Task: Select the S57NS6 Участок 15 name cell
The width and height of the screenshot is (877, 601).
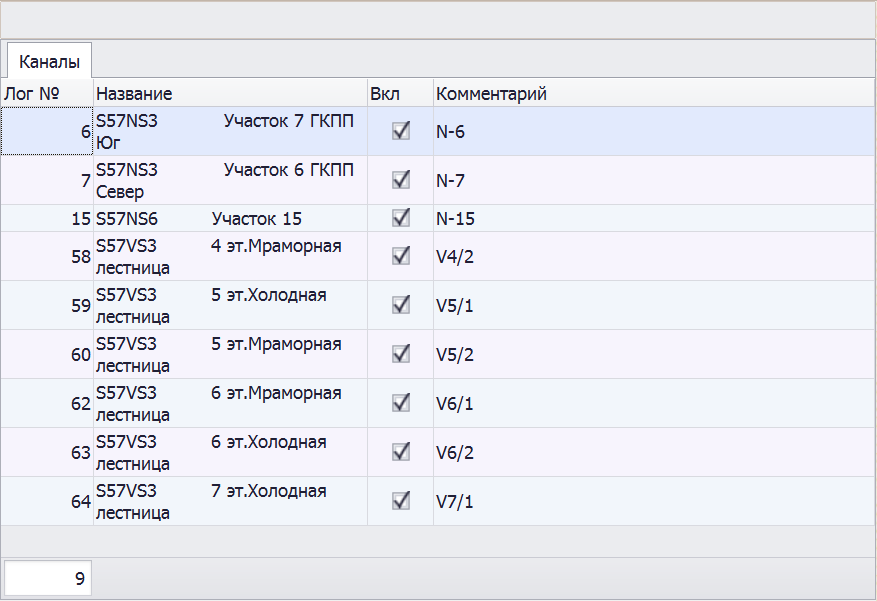Action: [230, 219]
